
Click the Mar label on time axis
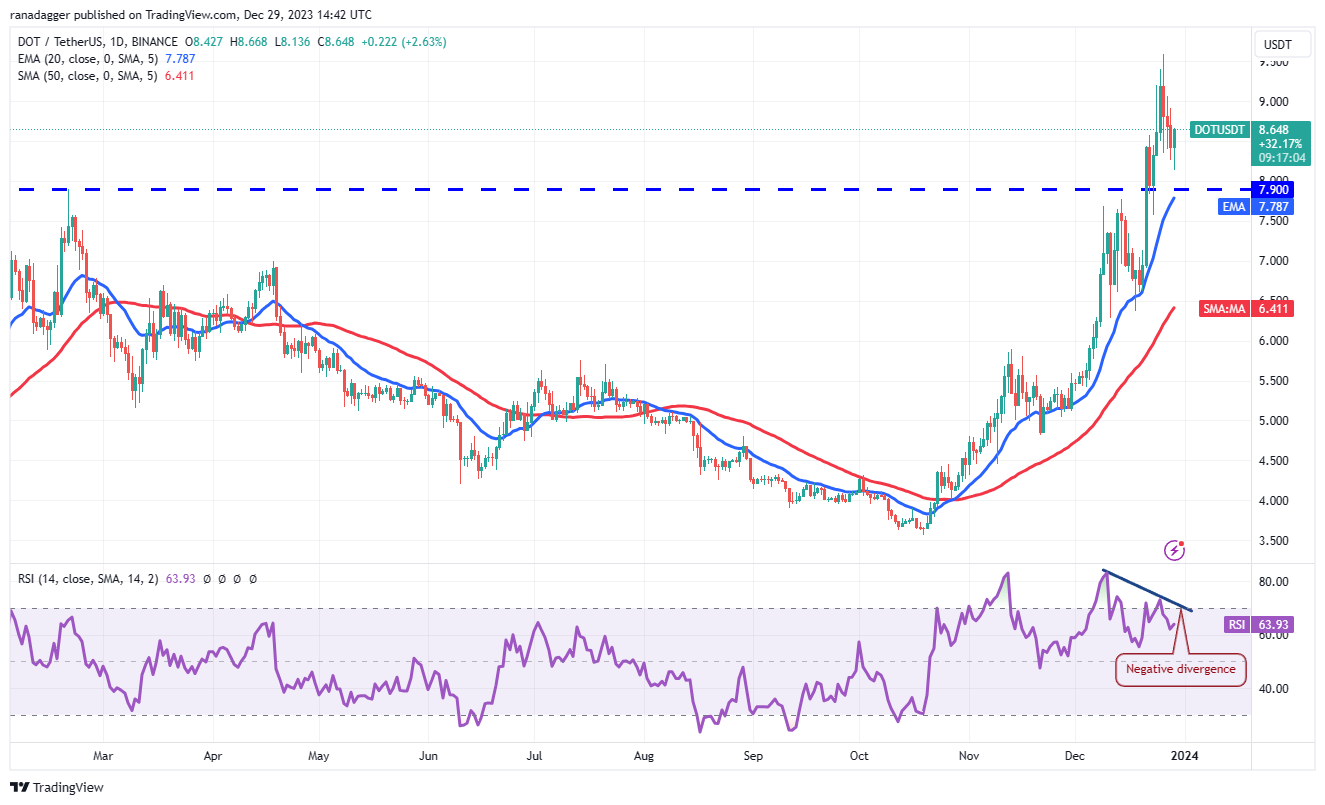click(x=102, y=757)
